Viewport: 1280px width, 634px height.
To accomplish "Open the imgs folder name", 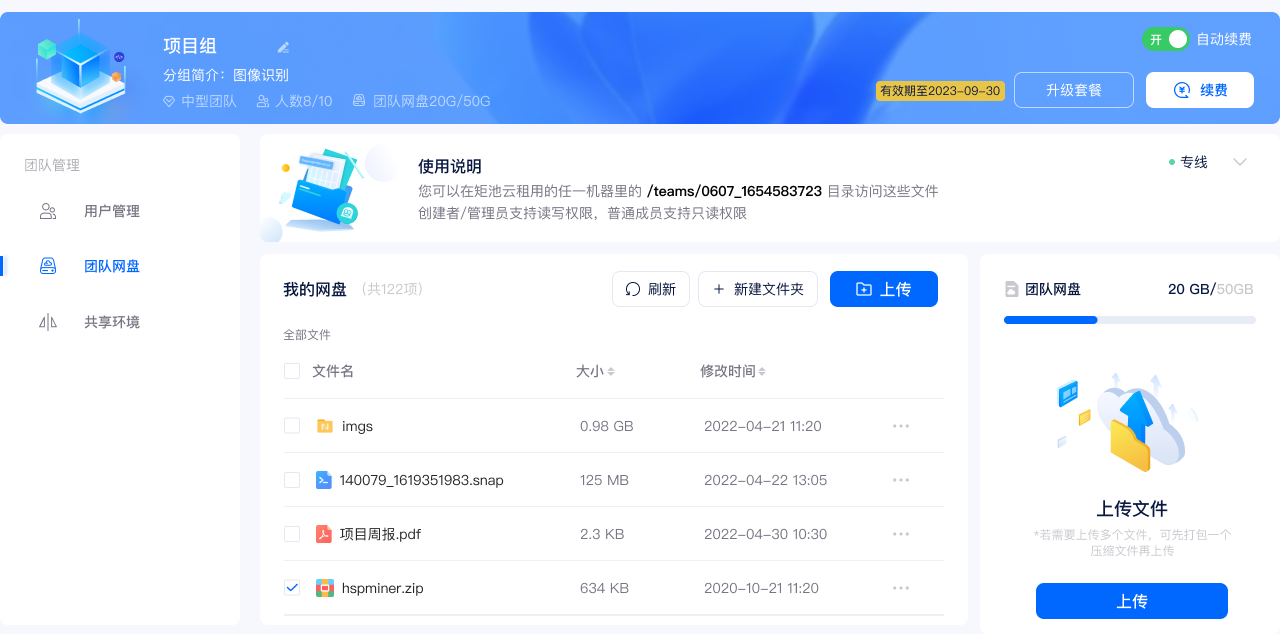I will pos(357,426).
